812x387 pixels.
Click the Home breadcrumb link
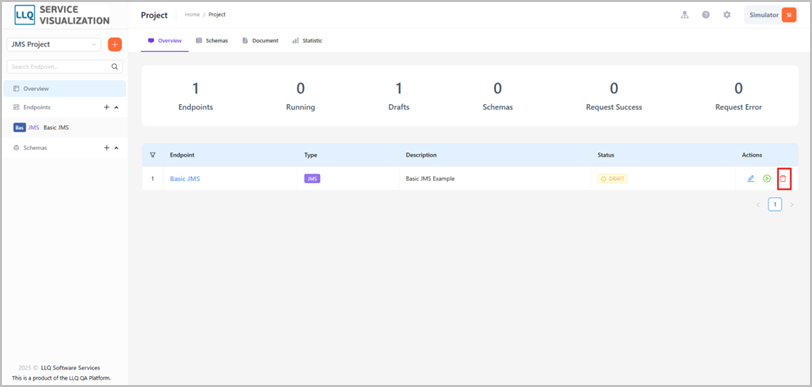point(192,15)
